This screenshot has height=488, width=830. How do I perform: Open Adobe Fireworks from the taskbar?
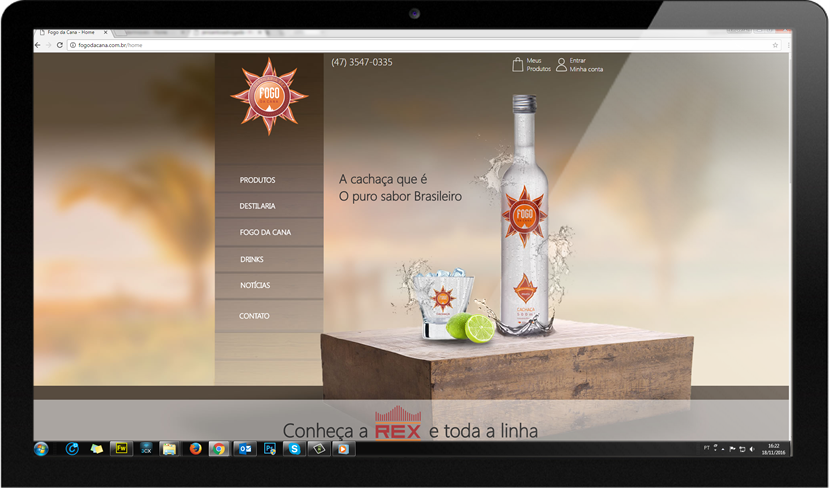[121, 449]
